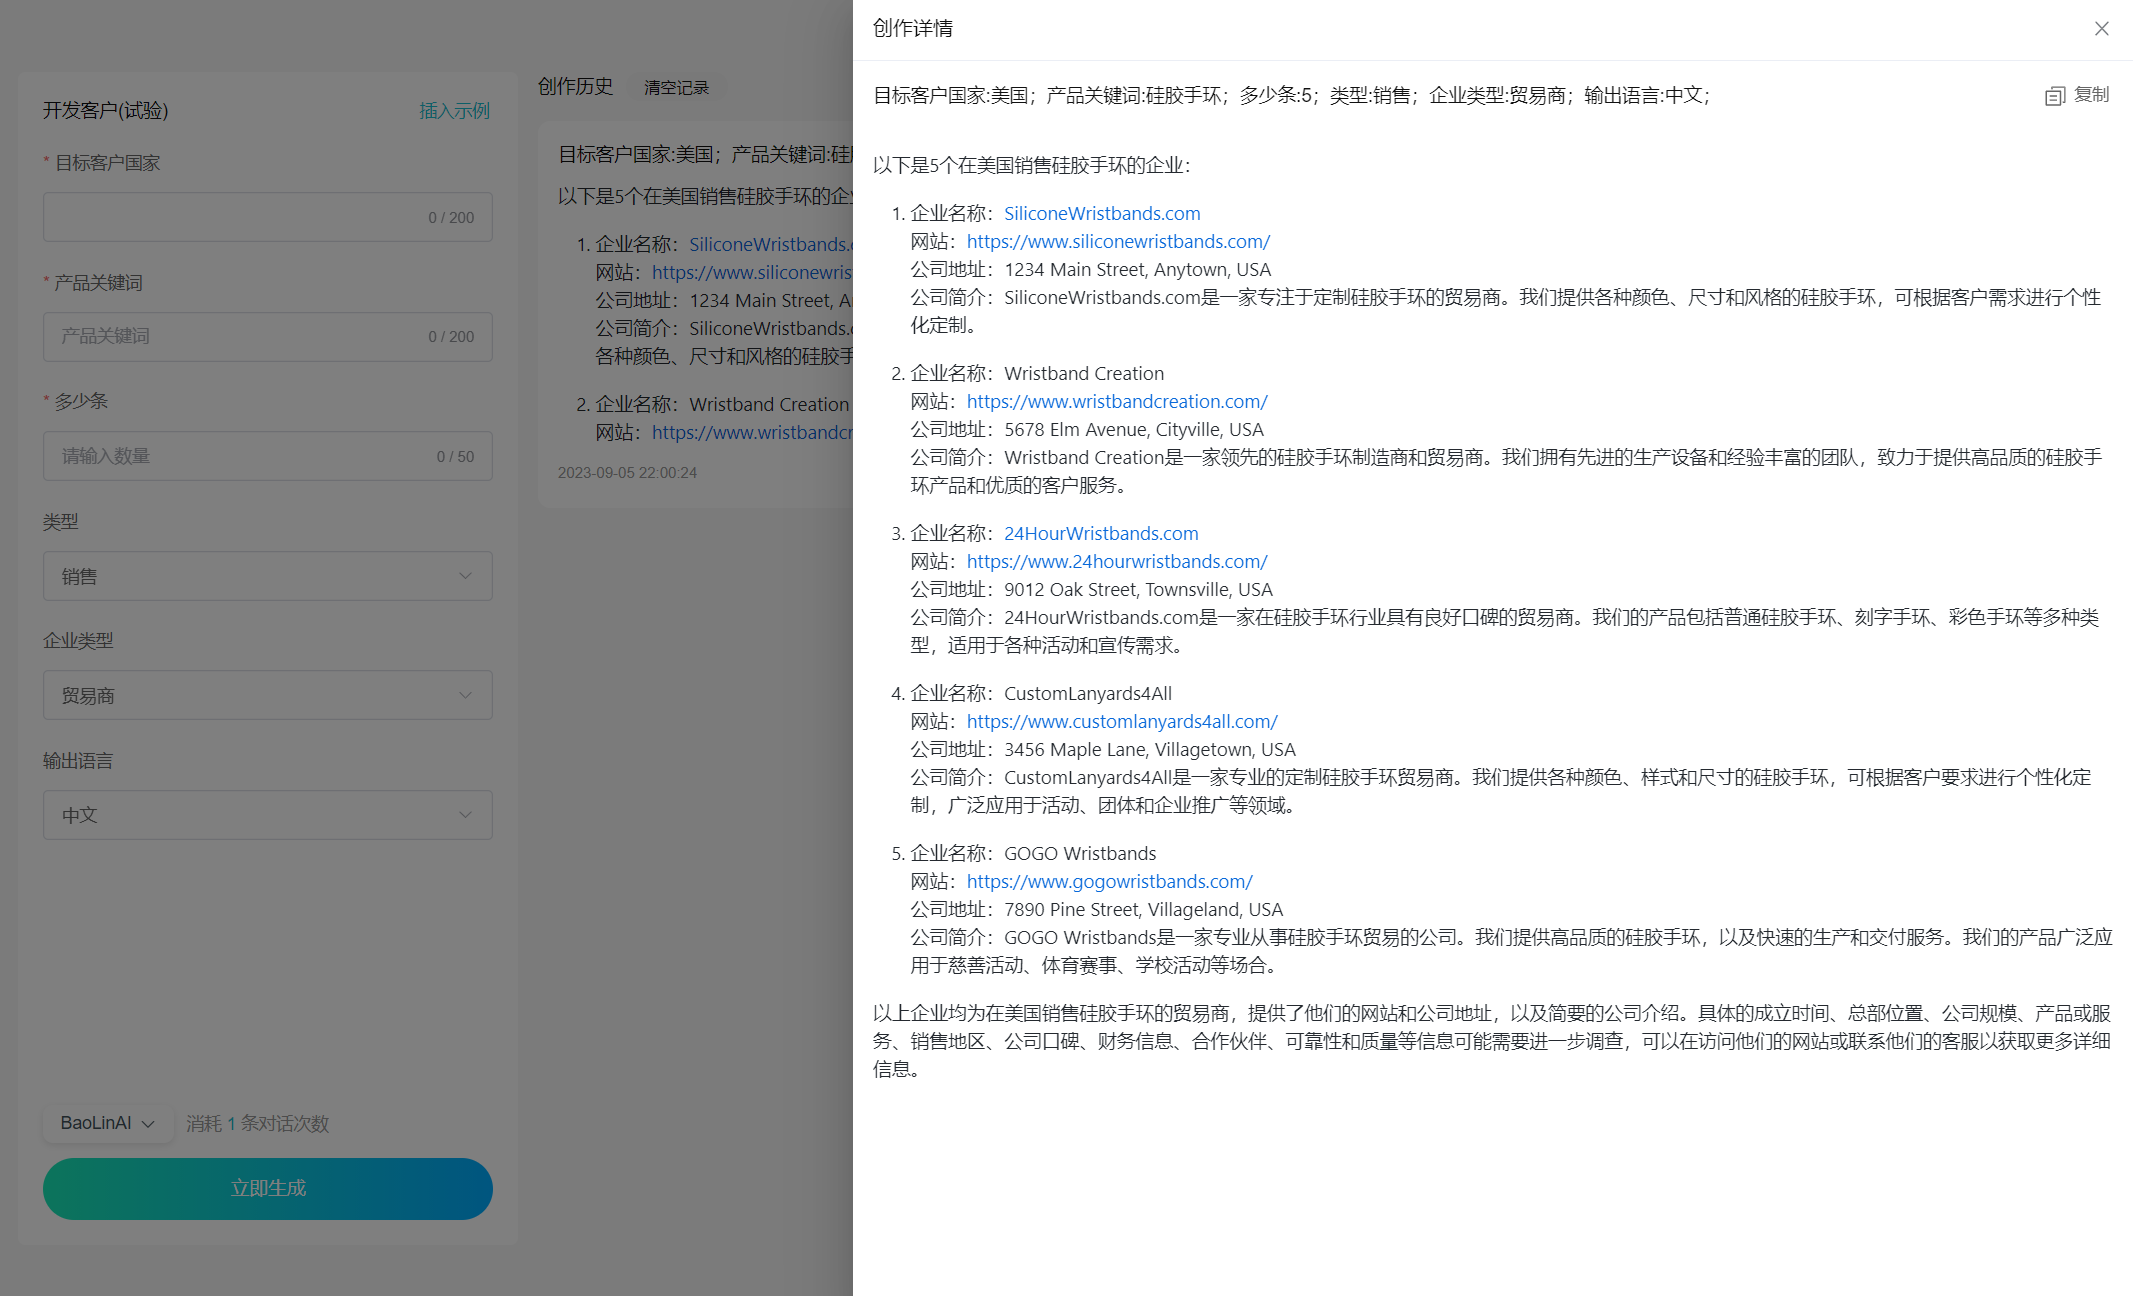This screenshot has height=1296, width=2133.
Task: Focus the 产品关键词 input field
Action: pyautogui.click(x=268, y=336)
